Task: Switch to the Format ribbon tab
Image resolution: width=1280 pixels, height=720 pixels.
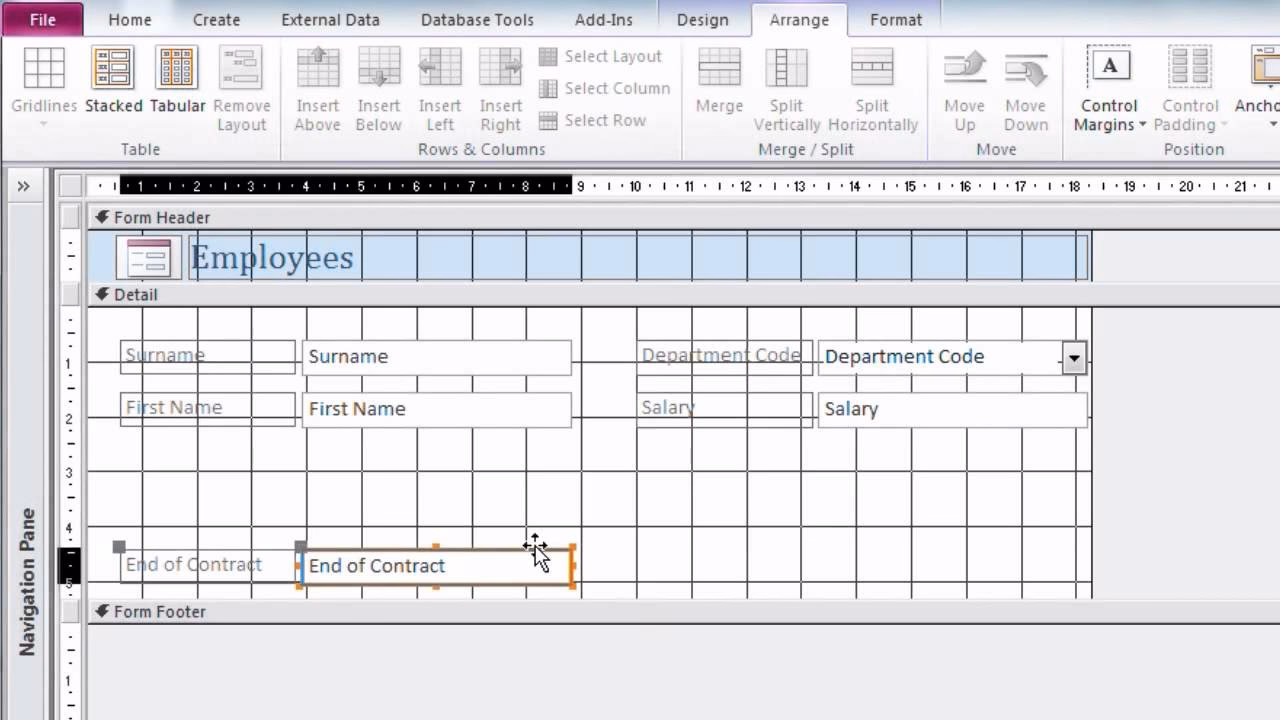Action: point(895,19)
